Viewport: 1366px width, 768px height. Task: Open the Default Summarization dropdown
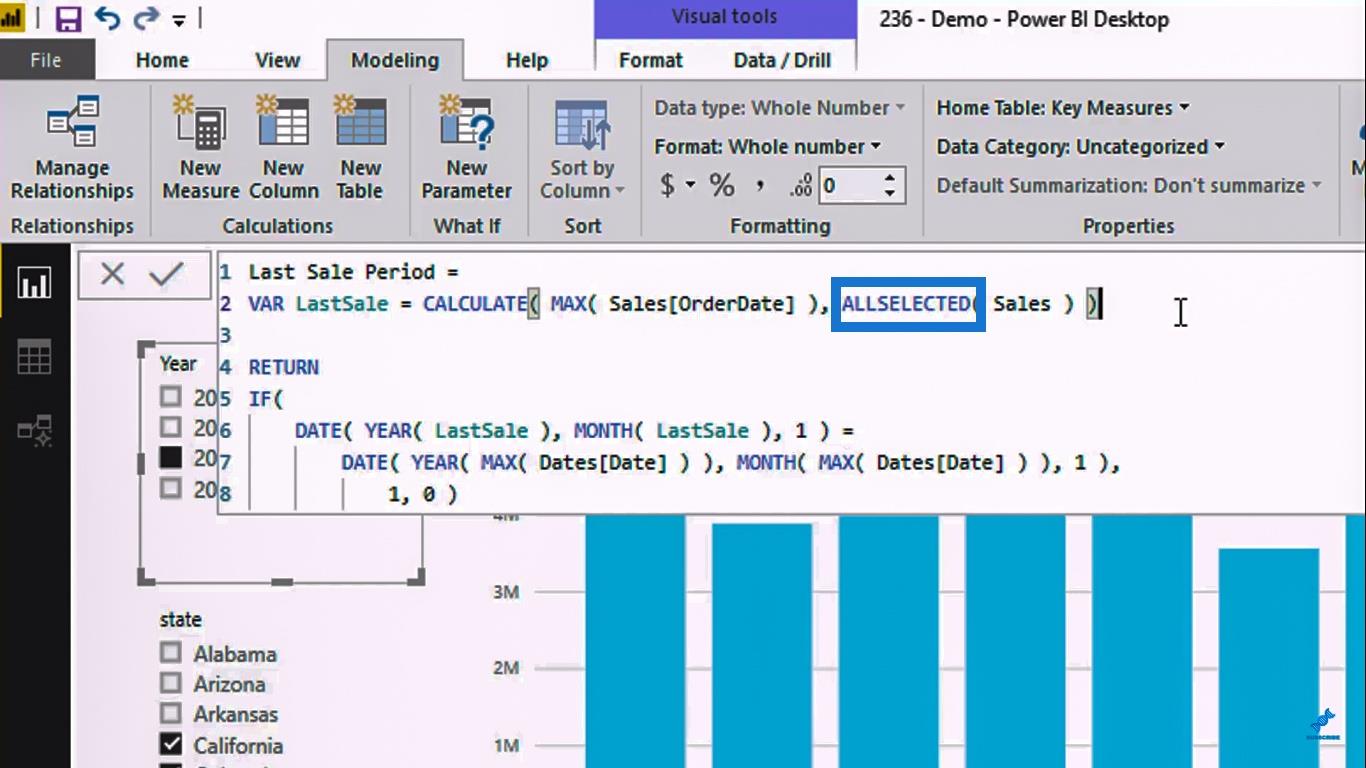(1129, 186)
